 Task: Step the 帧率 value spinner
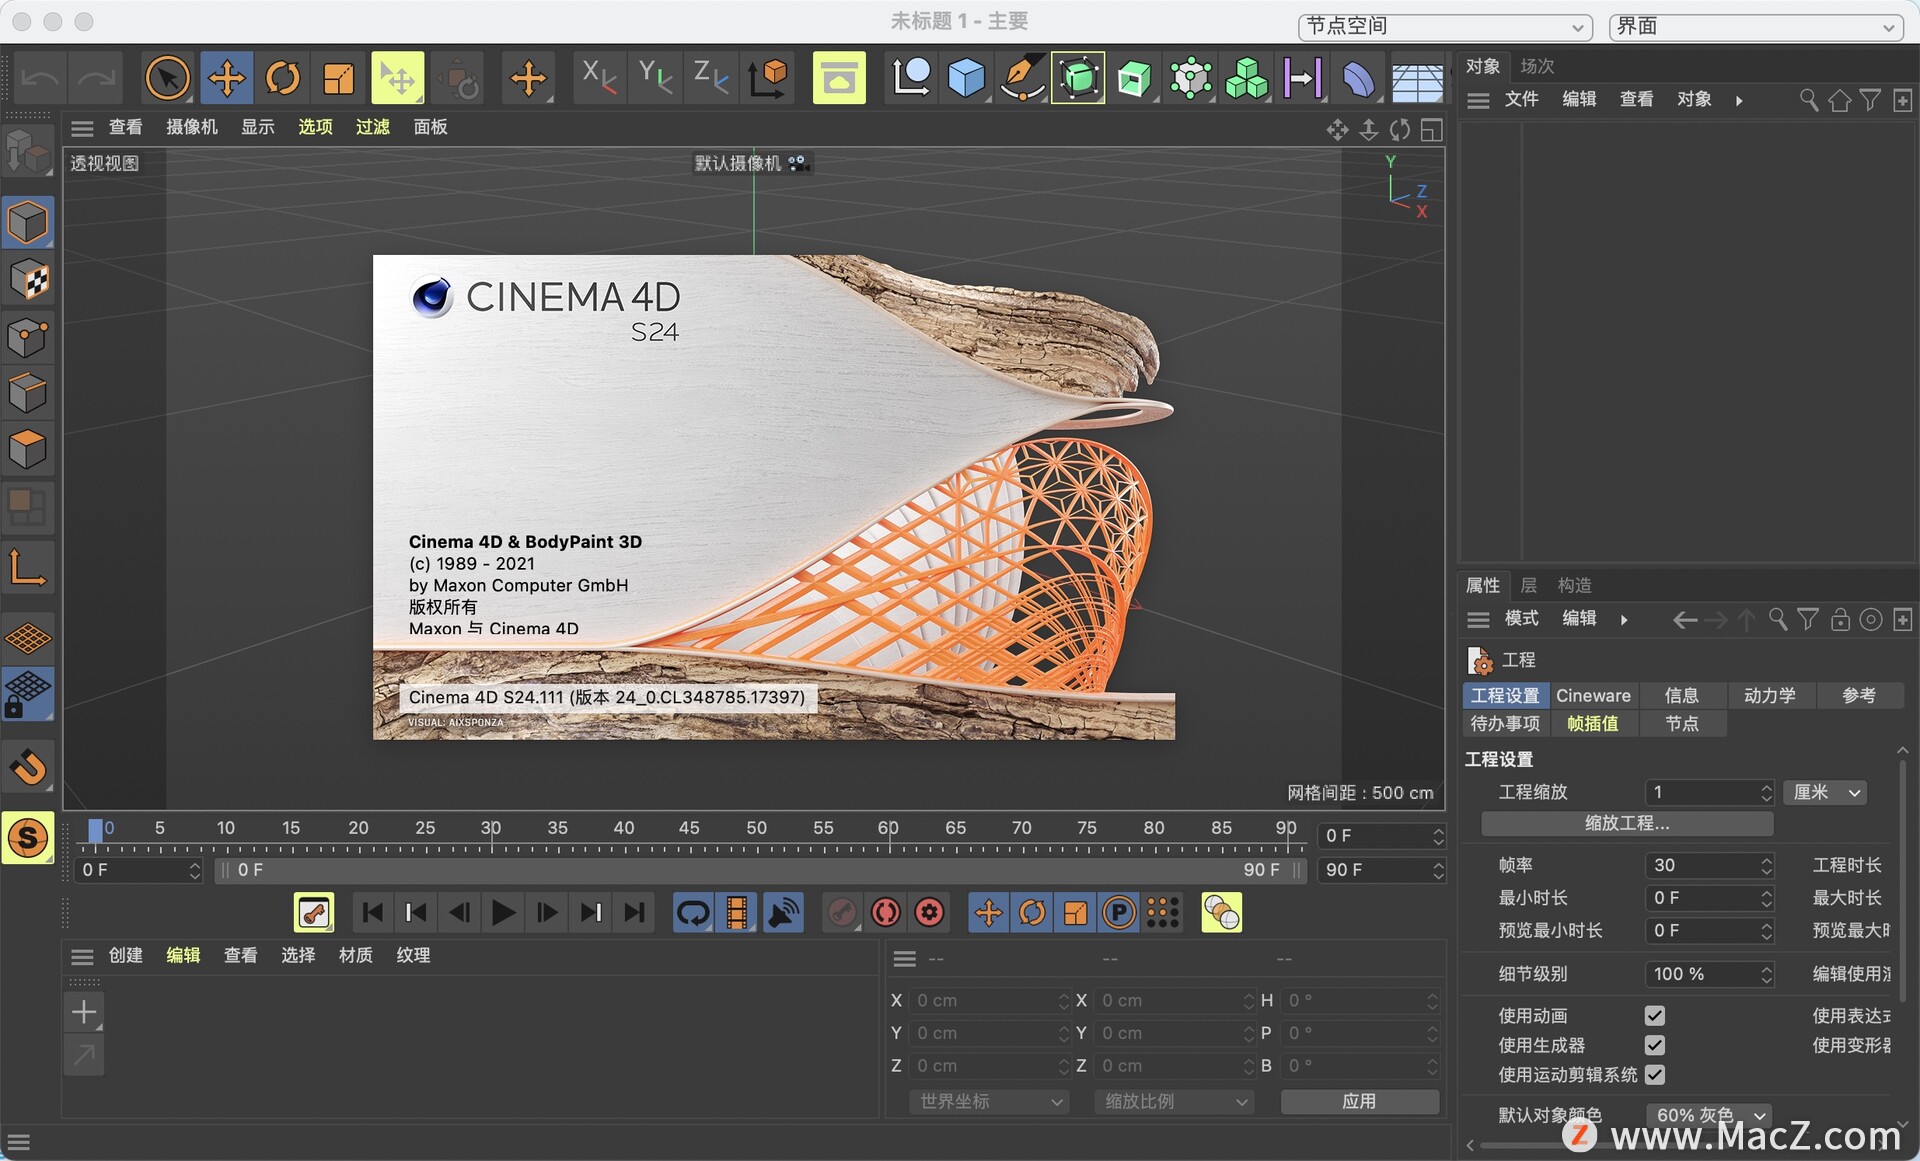pos(1767,866)
